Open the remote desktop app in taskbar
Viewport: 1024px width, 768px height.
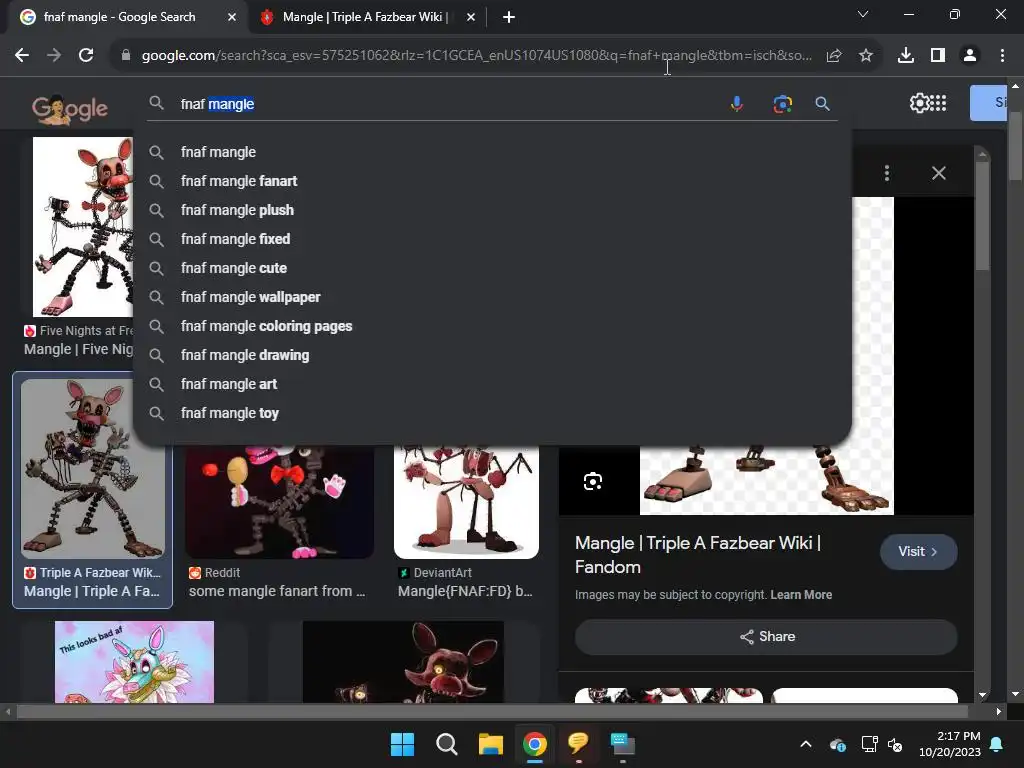pos(622,744)
